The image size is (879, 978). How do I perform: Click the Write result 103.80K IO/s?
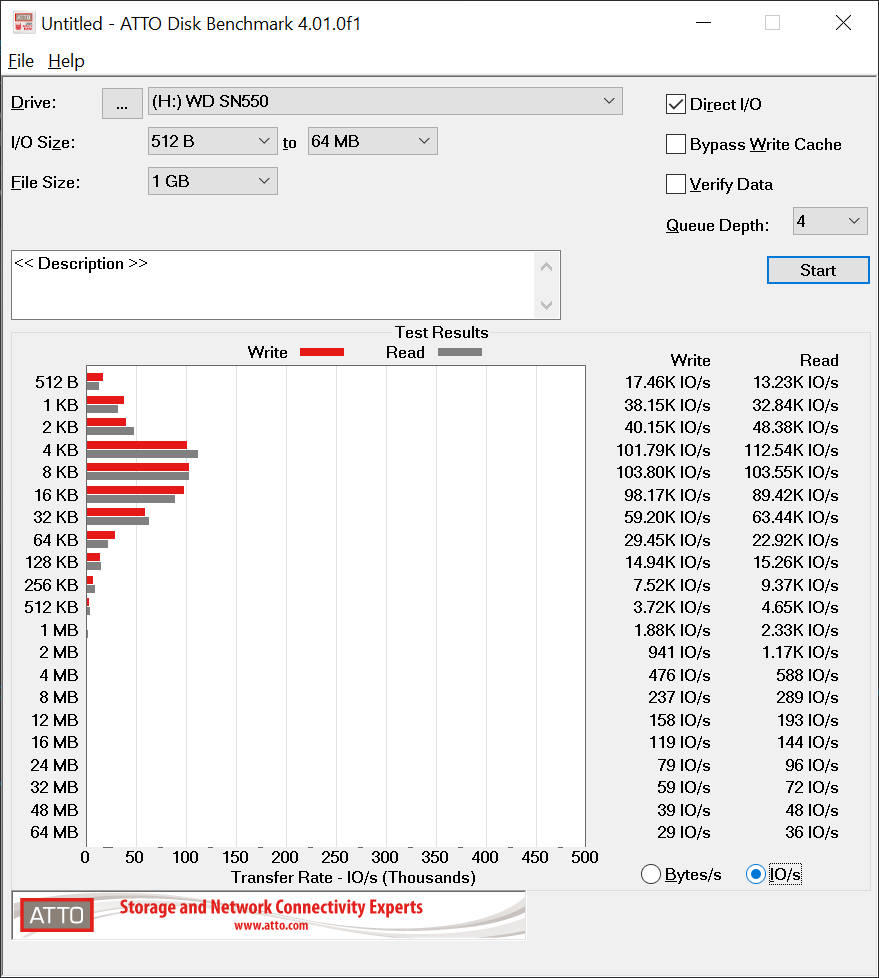663,472
